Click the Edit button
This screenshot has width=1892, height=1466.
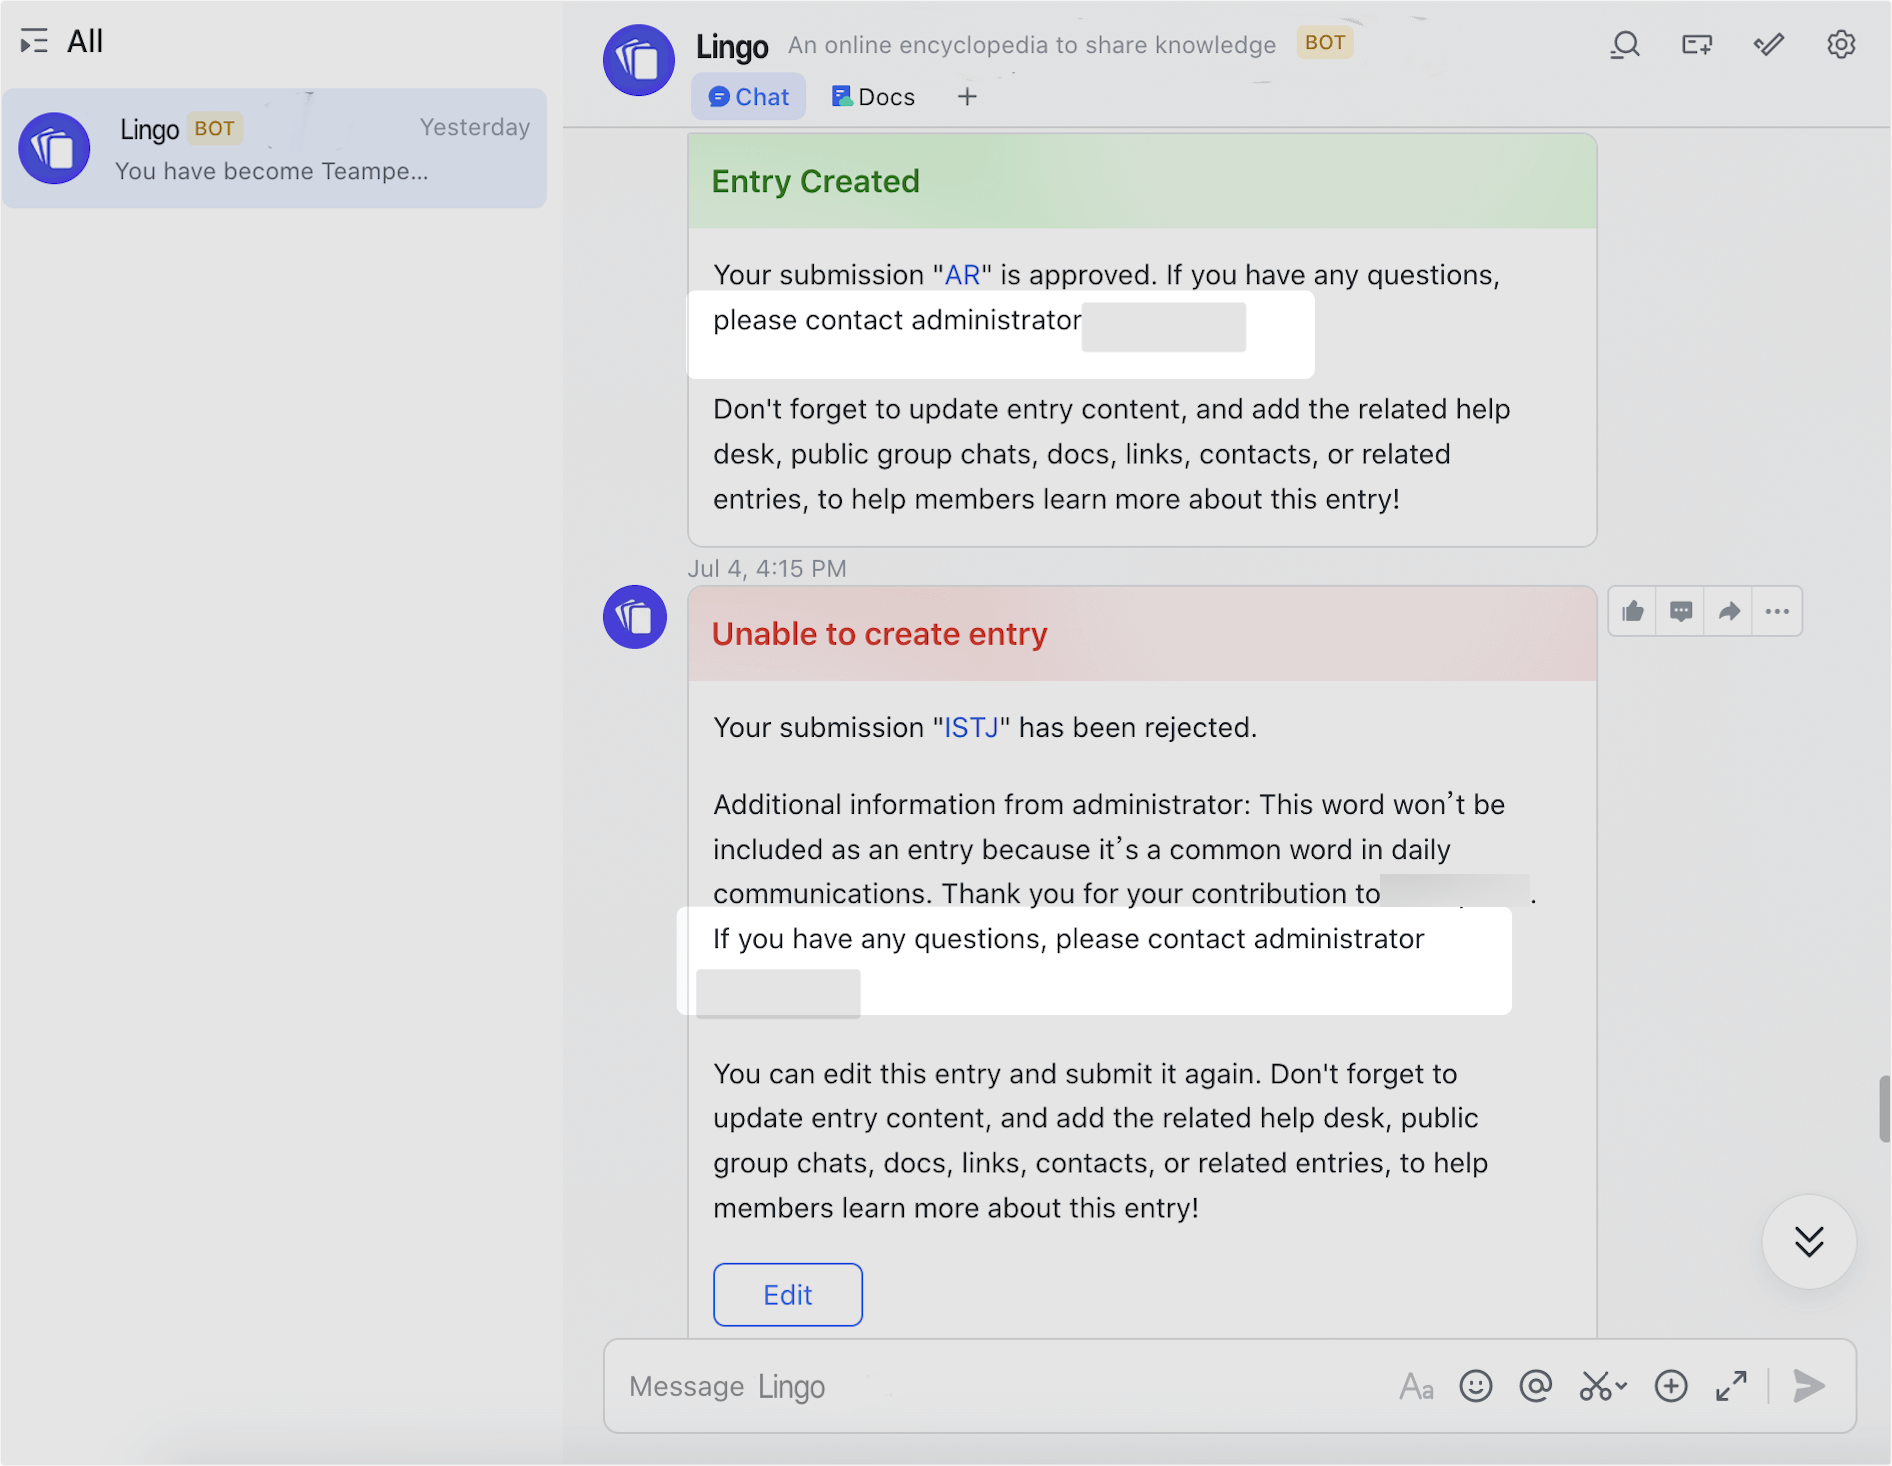pos(788,1295)
